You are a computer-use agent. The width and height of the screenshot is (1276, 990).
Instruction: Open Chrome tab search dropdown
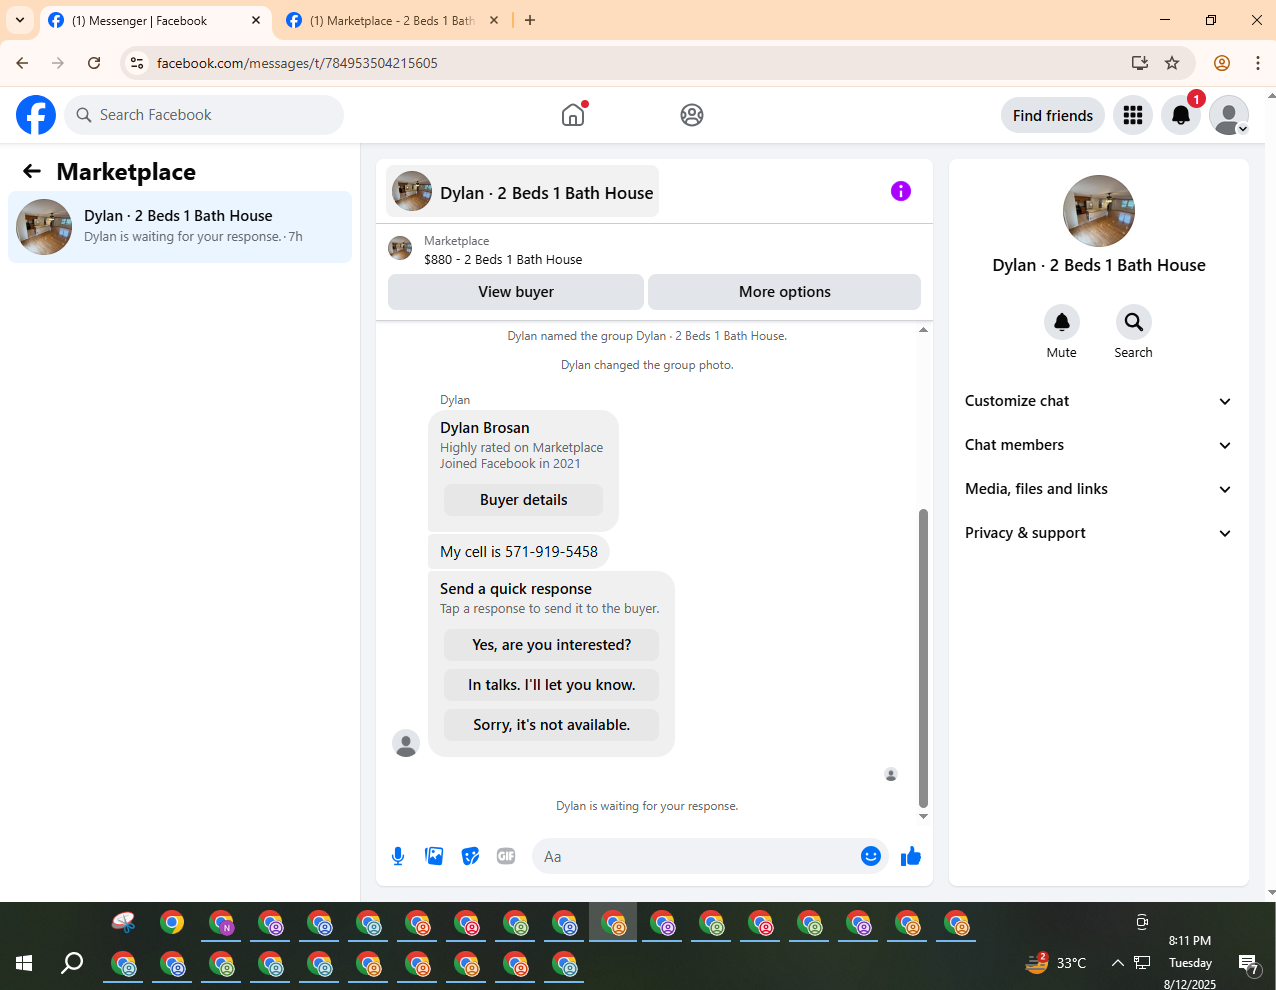pos(20,20)
